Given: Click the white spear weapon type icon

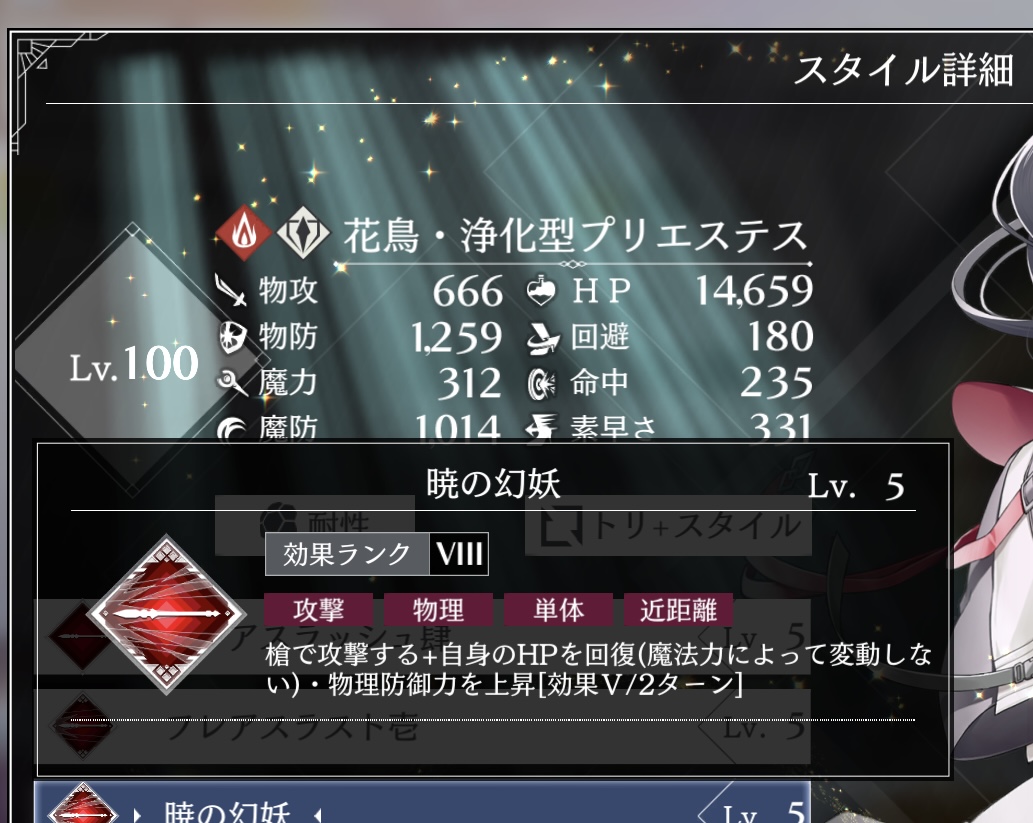Looking at the screenshot, I should 303,233.
